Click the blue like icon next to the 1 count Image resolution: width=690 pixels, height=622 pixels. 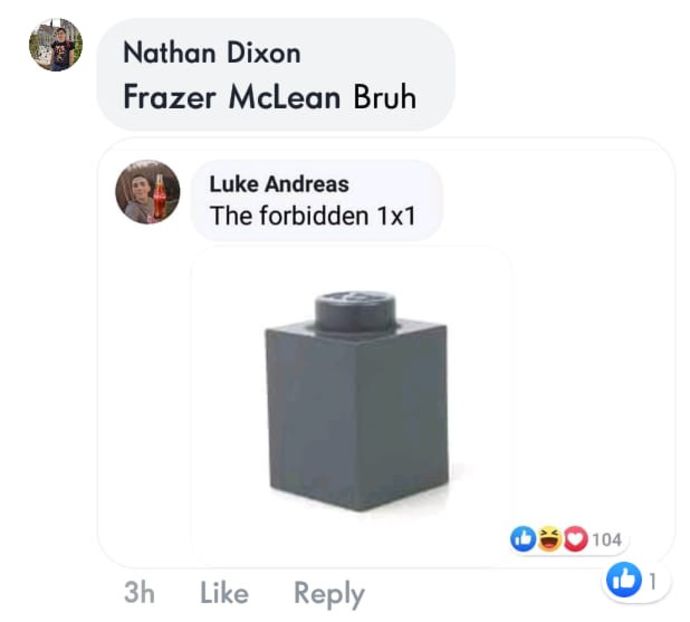click(x=624, y=580)
